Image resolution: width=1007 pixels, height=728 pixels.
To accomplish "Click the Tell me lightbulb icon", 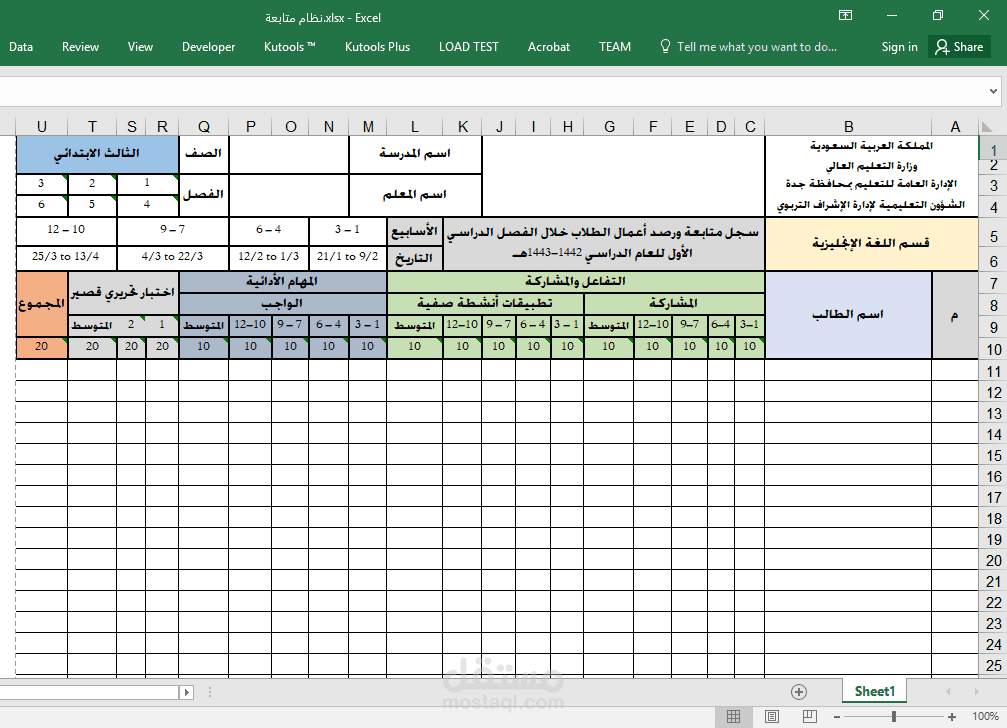I will (x=665, y=46).
